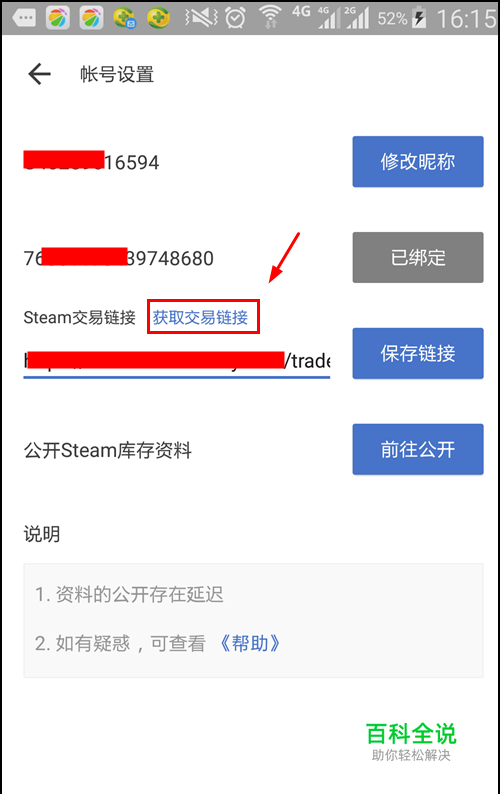Tap the keyboard notification icon in status bar
500x794 pixels.
pos(24,18)
